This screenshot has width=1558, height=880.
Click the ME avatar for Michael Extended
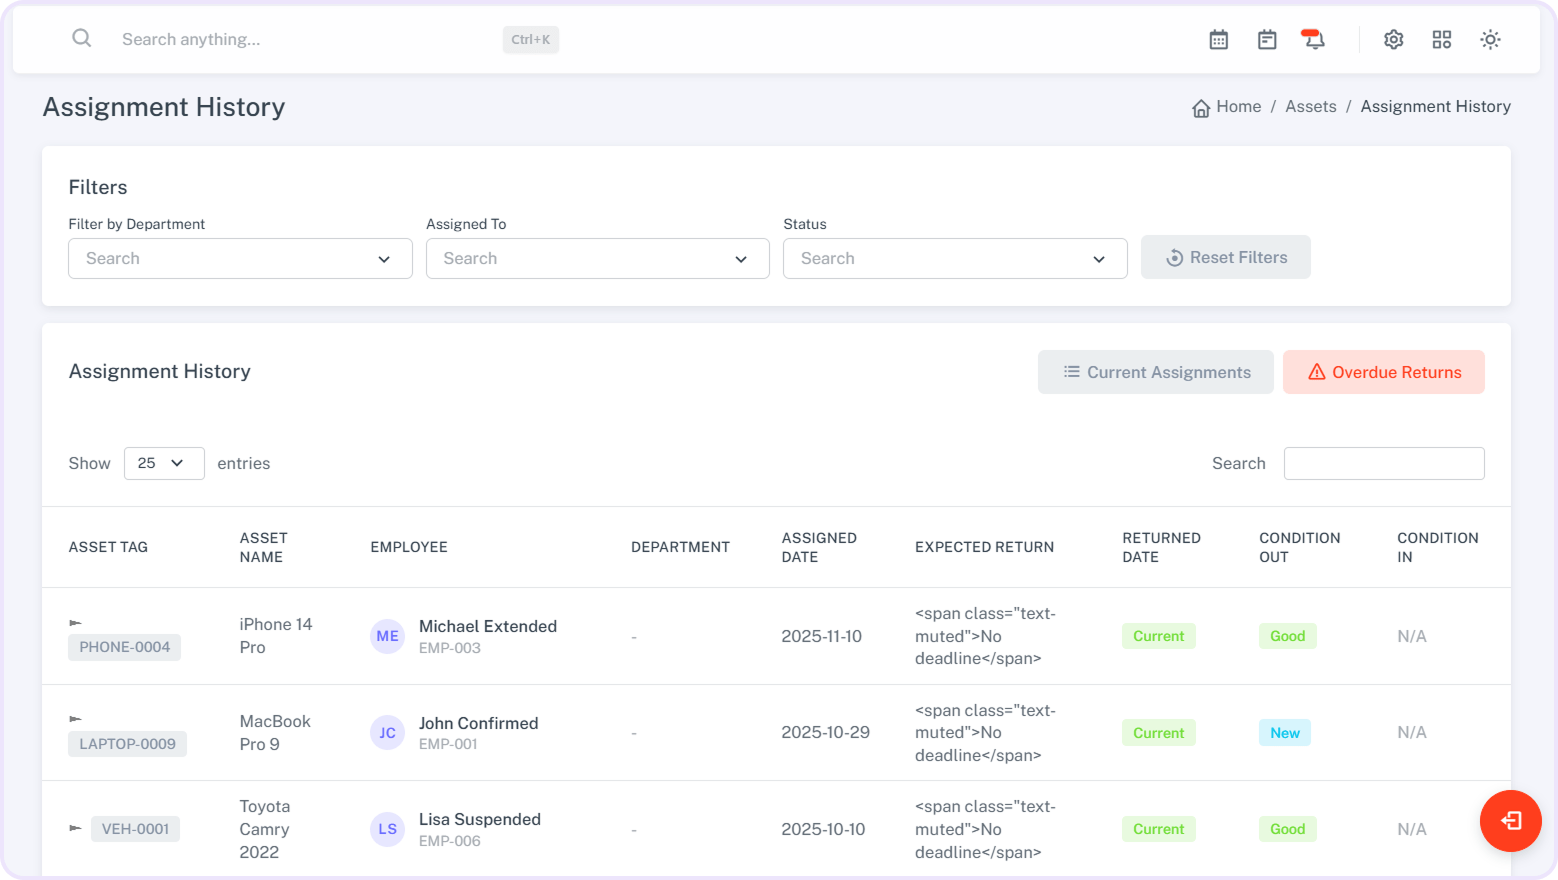[388, 637]
